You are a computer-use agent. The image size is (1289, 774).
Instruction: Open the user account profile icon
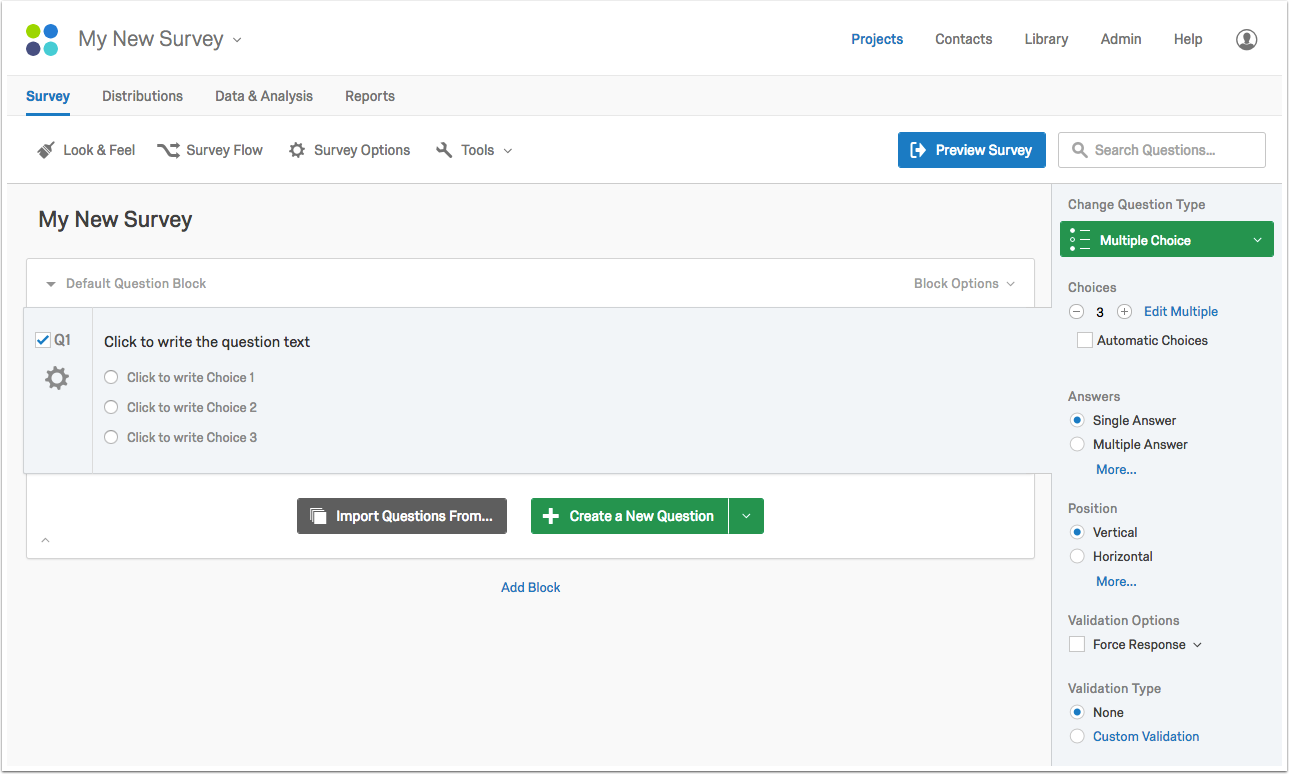pos(1246,39)
